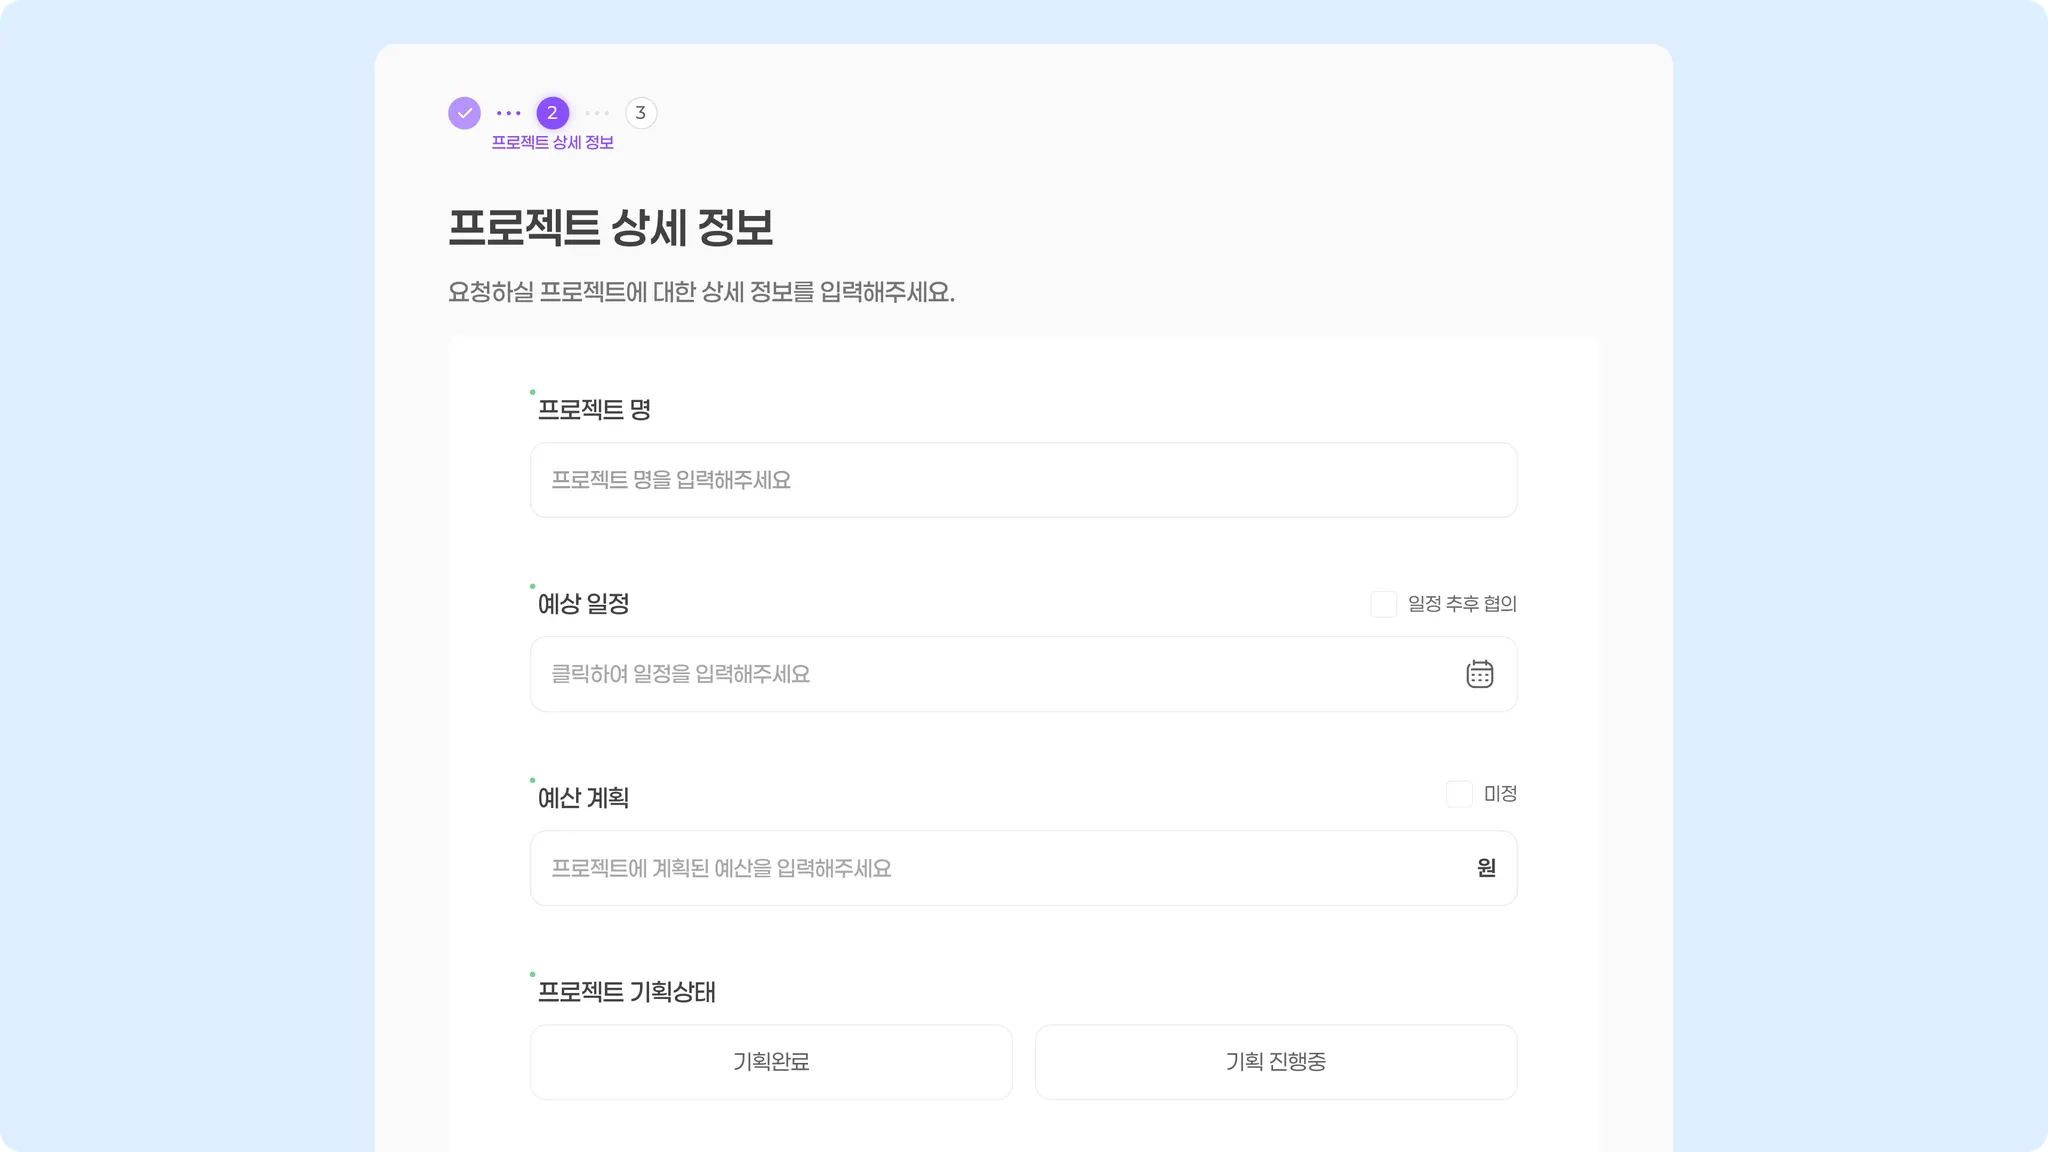Open the calendar date picker icon
The height and width of the screenshot is (1152, 2048).
[1479, 674]
